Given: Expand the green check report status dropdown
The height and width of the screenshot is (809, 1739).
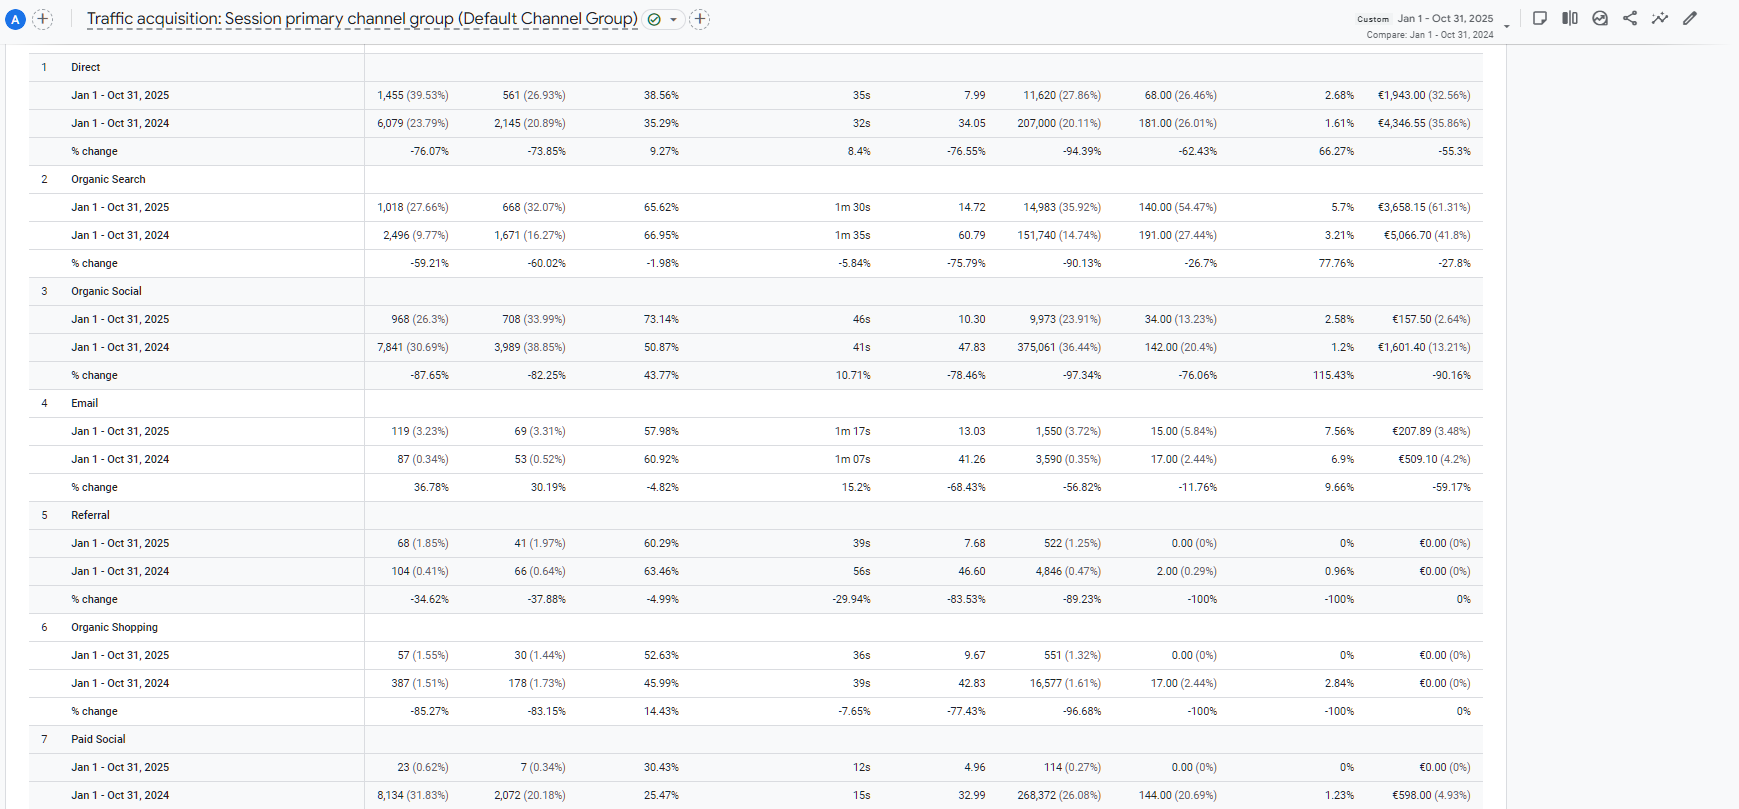Looking at the screenshot, I should point(663,19).
